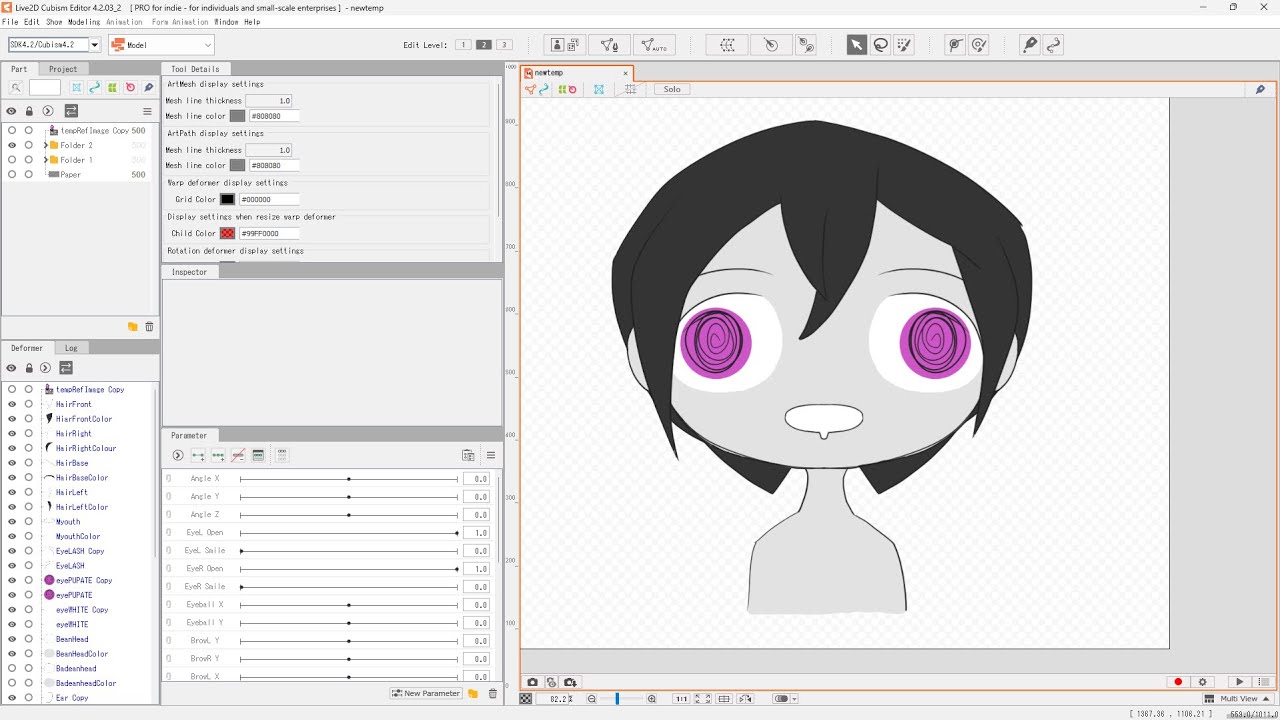Close the newtemp tab
This screenshot has width=1280, height=720.
(x=626, y=73)
